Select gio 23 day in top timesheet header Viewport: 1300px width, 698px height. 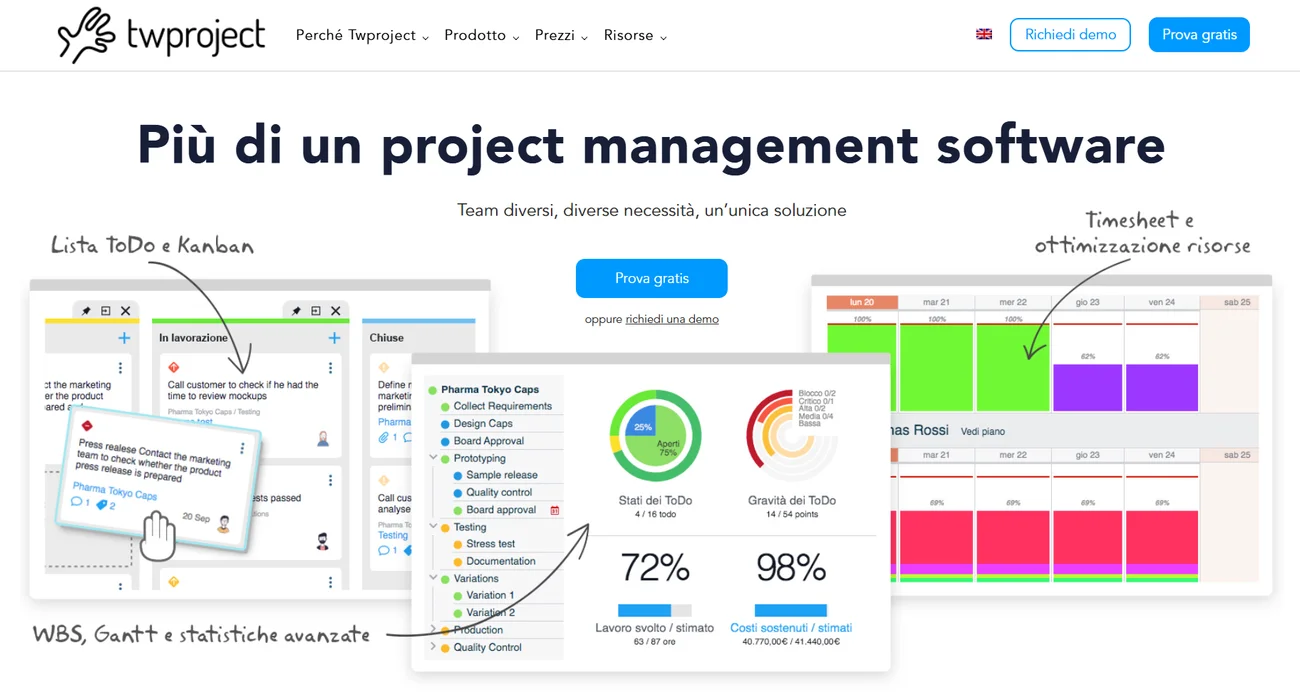[x=1087, y=302]
